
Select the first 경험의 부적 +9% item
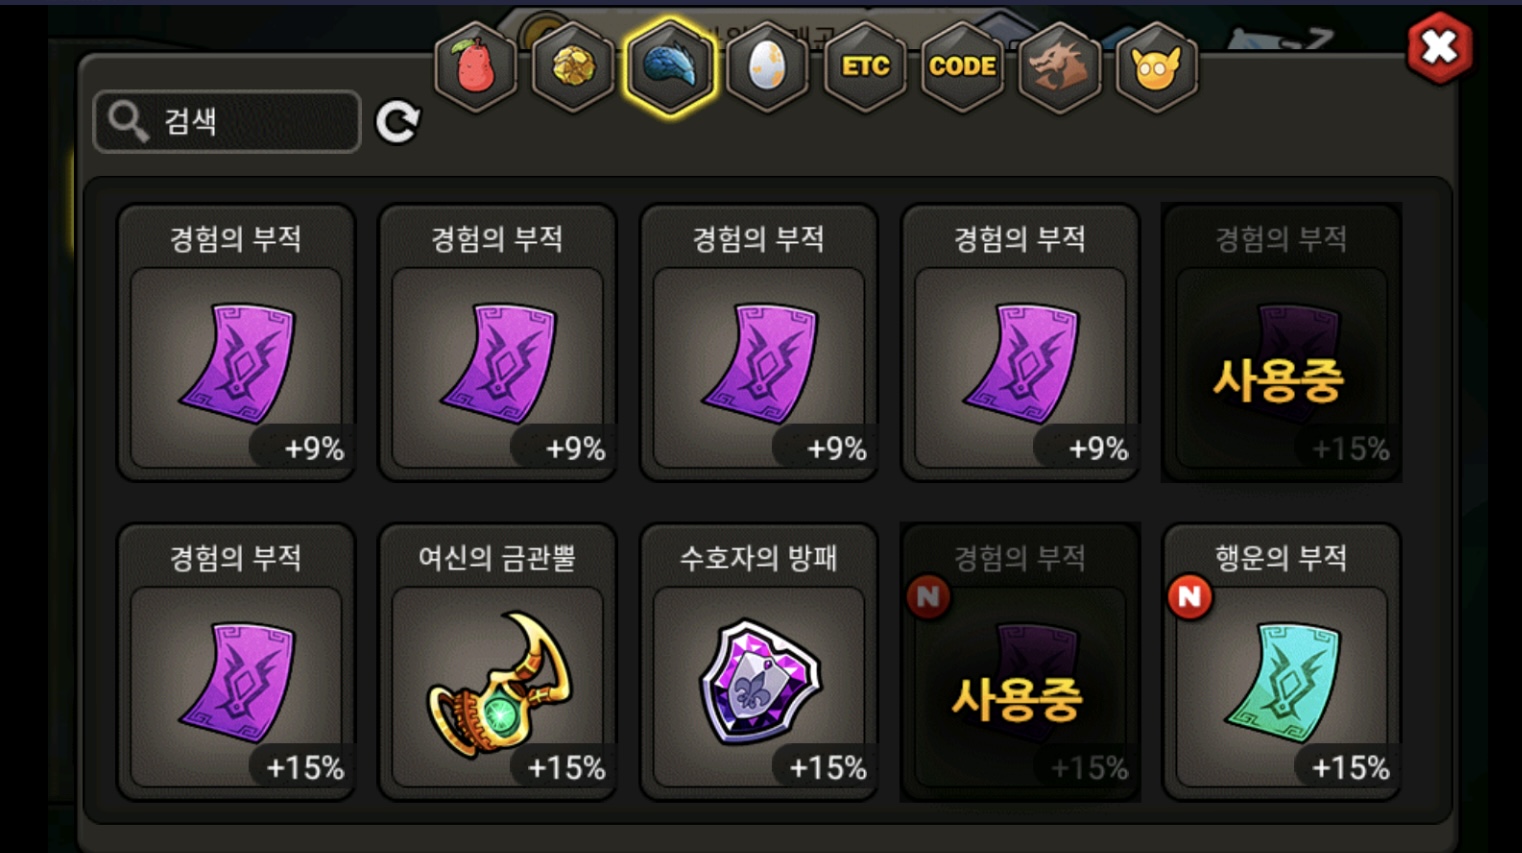pos(236,343)
